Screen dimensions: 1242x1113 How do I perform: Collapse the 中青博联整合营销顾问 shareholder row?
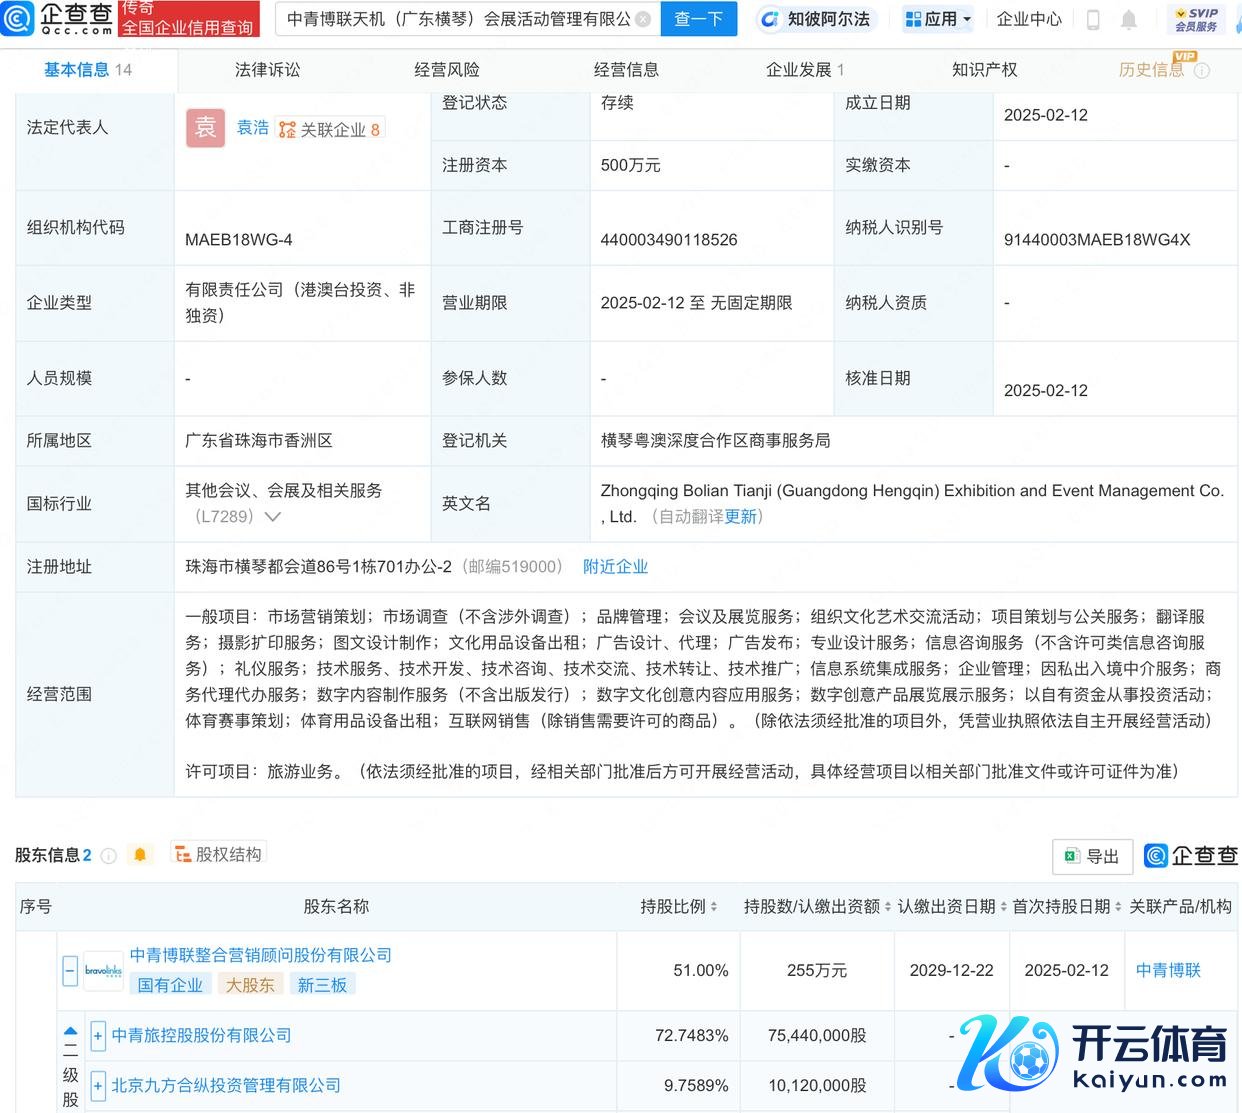tap(70, 970)
